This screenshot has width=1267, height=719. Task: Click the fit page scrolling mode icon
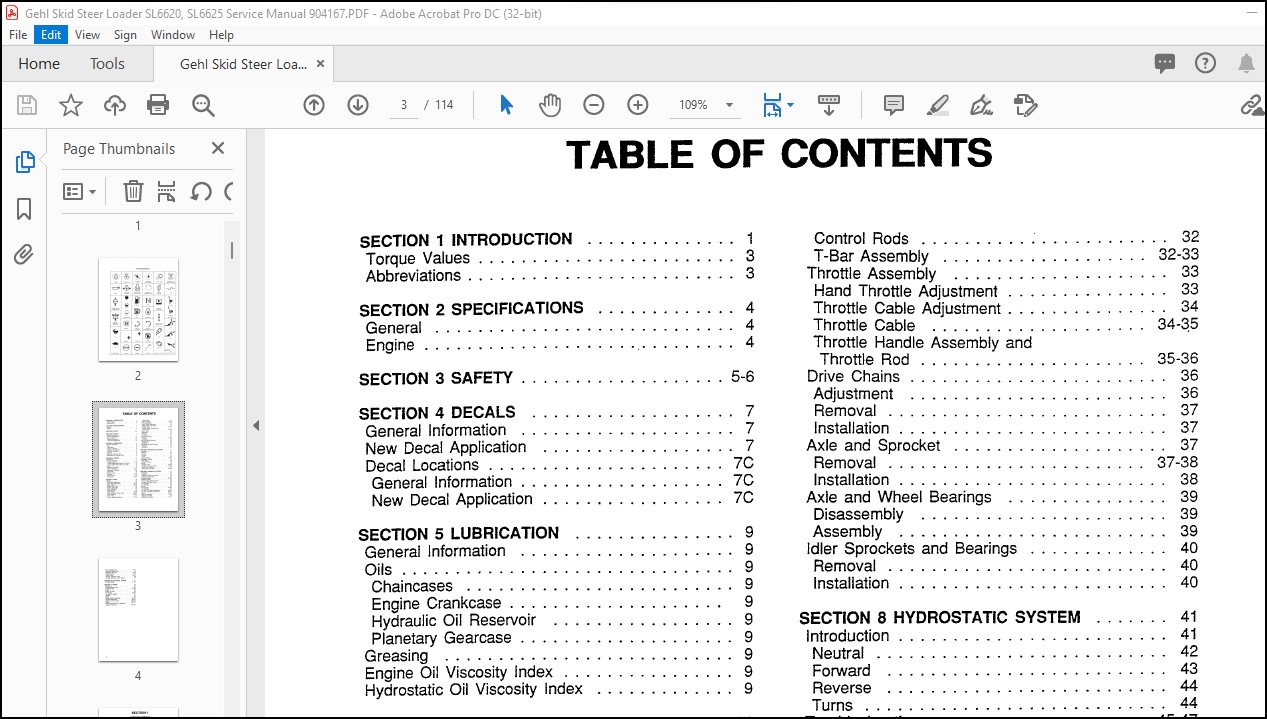(x=771, y=105)
